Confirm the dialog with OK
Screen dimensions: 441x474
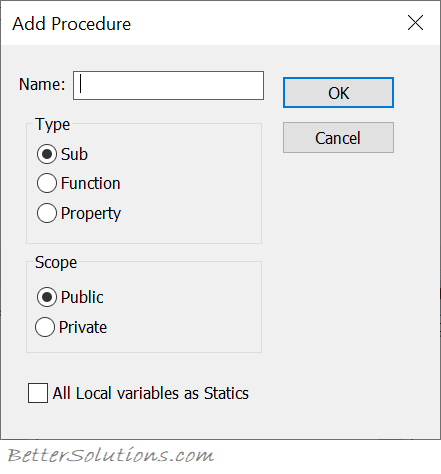338,93
